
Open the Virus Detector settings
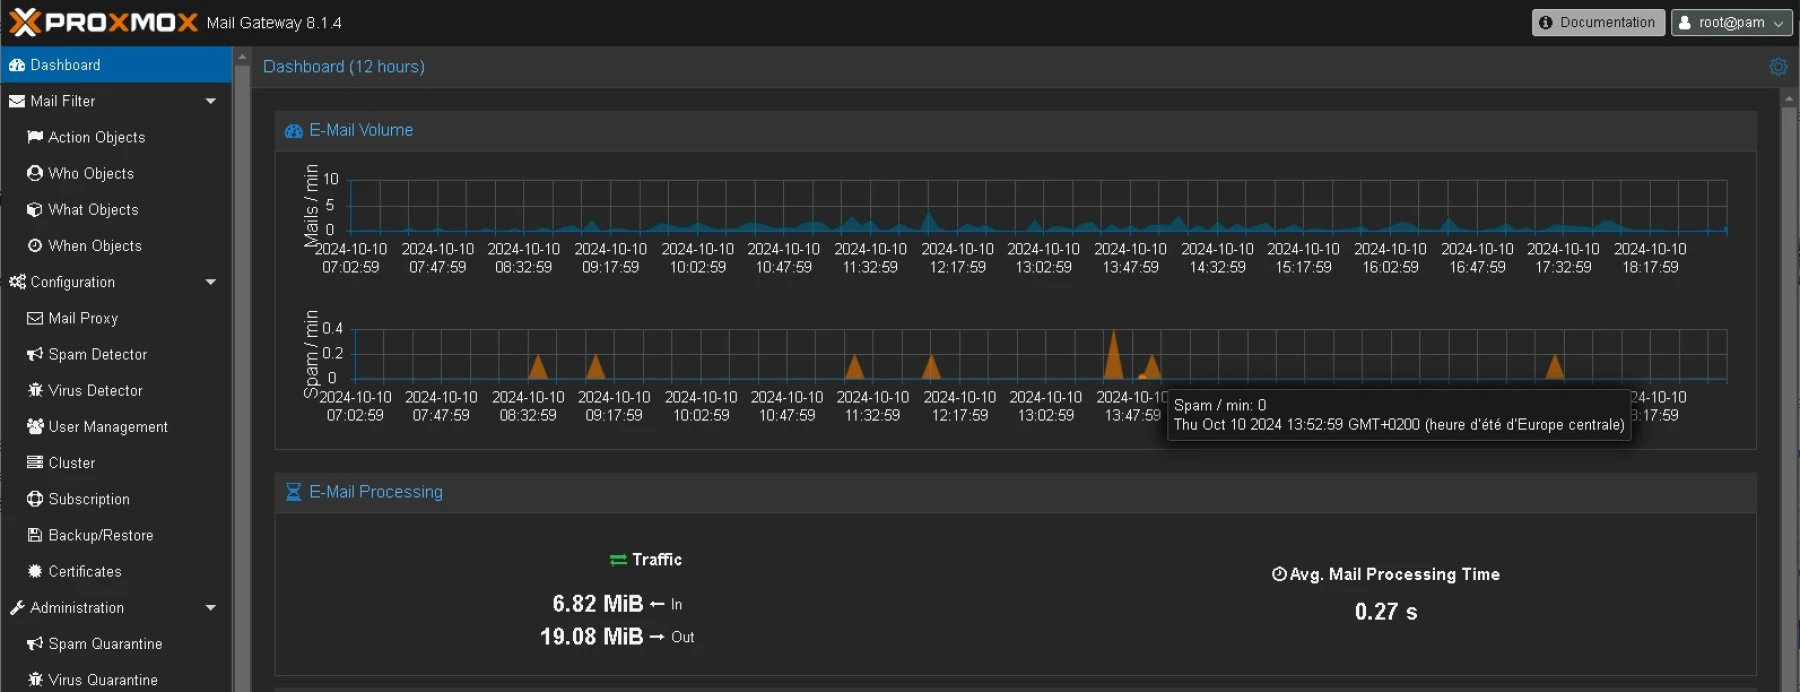(95, 390)
